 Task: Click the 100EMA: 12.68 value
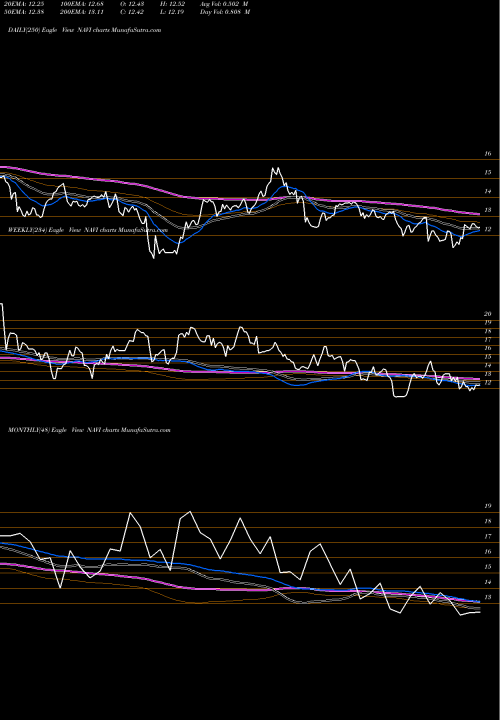[x=84, y=4]
